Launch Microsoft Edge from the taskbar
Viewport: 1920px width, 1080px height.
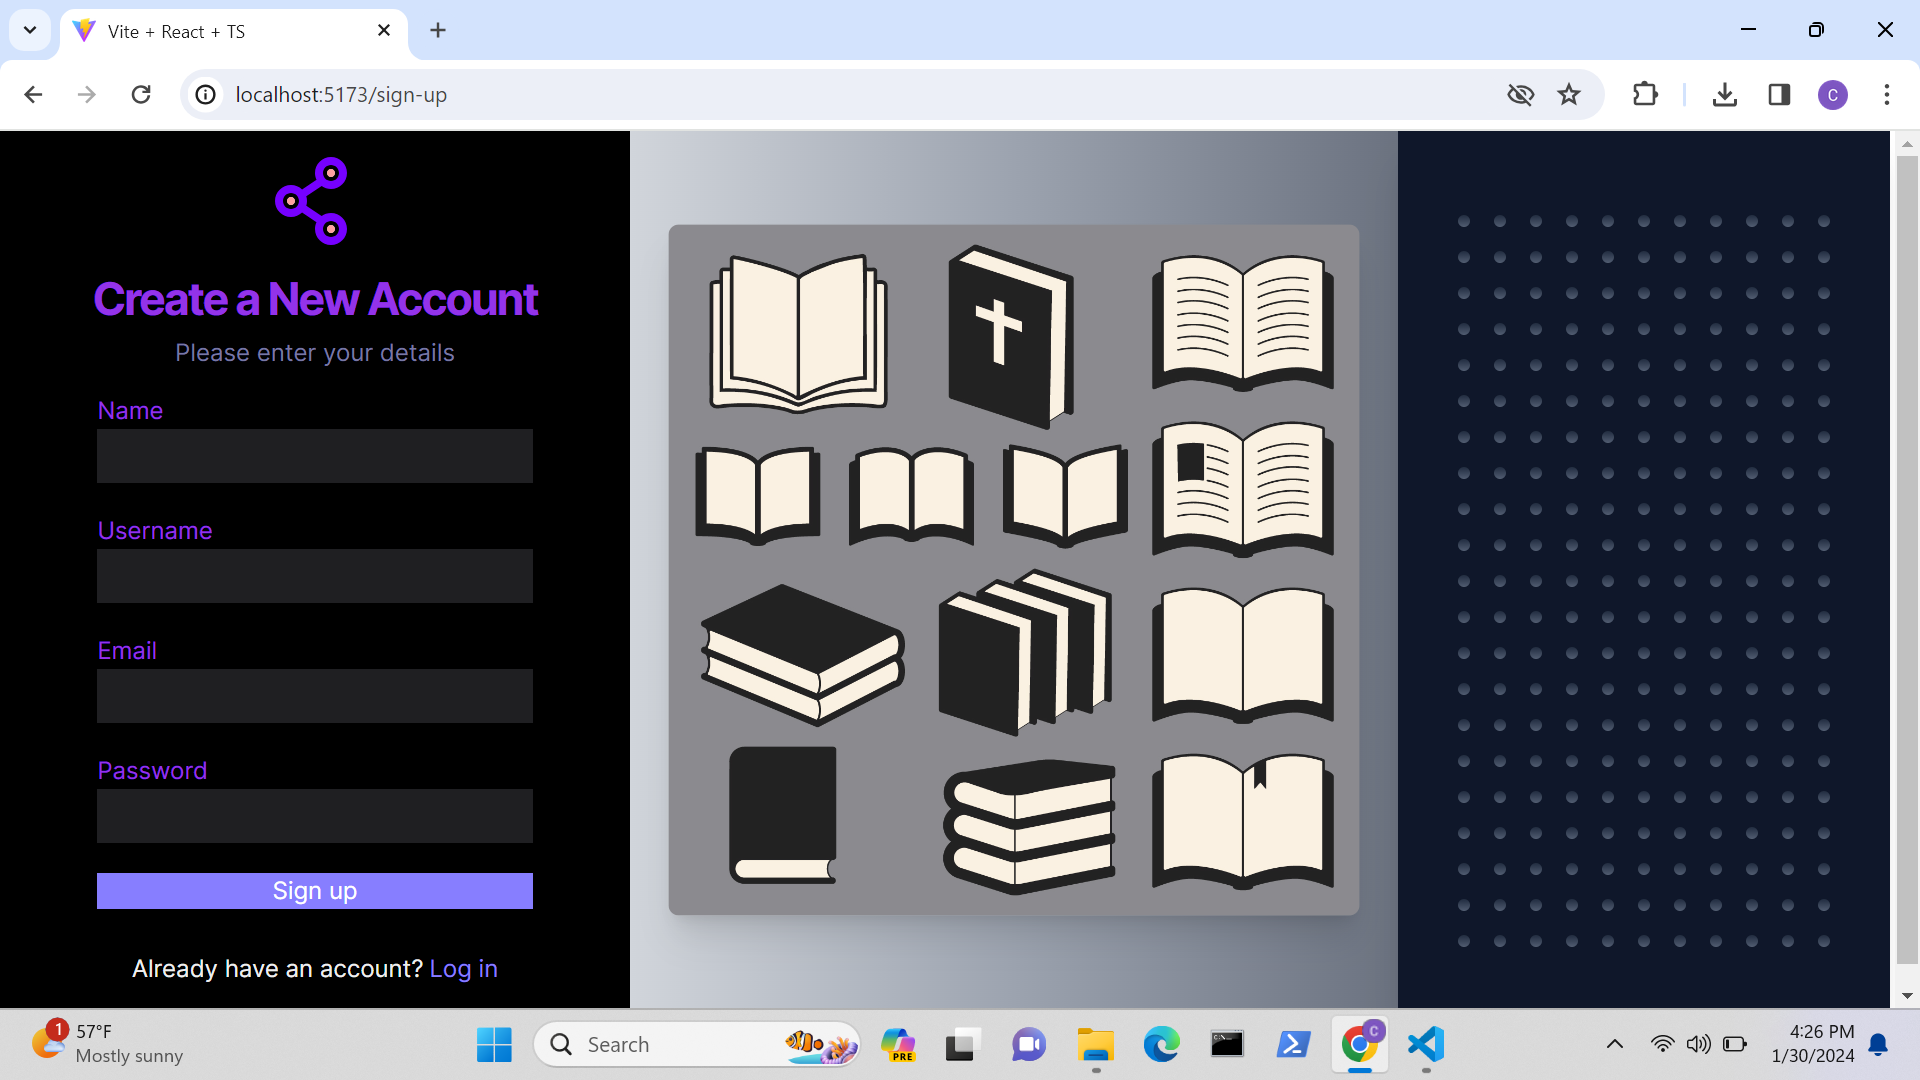click(1160, 1044)
